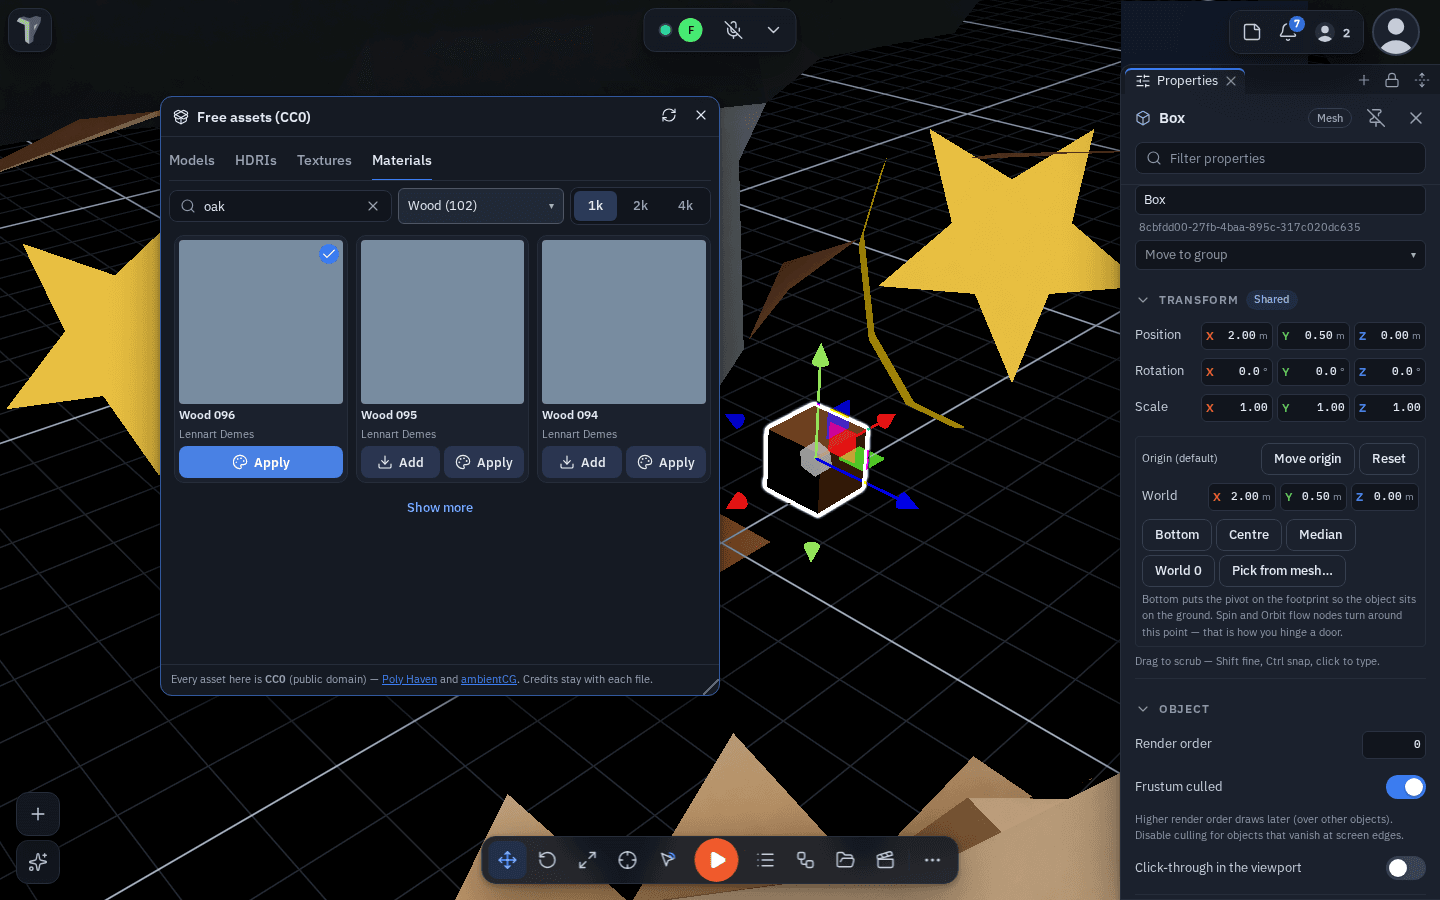Screen dimensions: 1440x900
Task: Open the Move to group dropdown
Action: coord(1280,255)
